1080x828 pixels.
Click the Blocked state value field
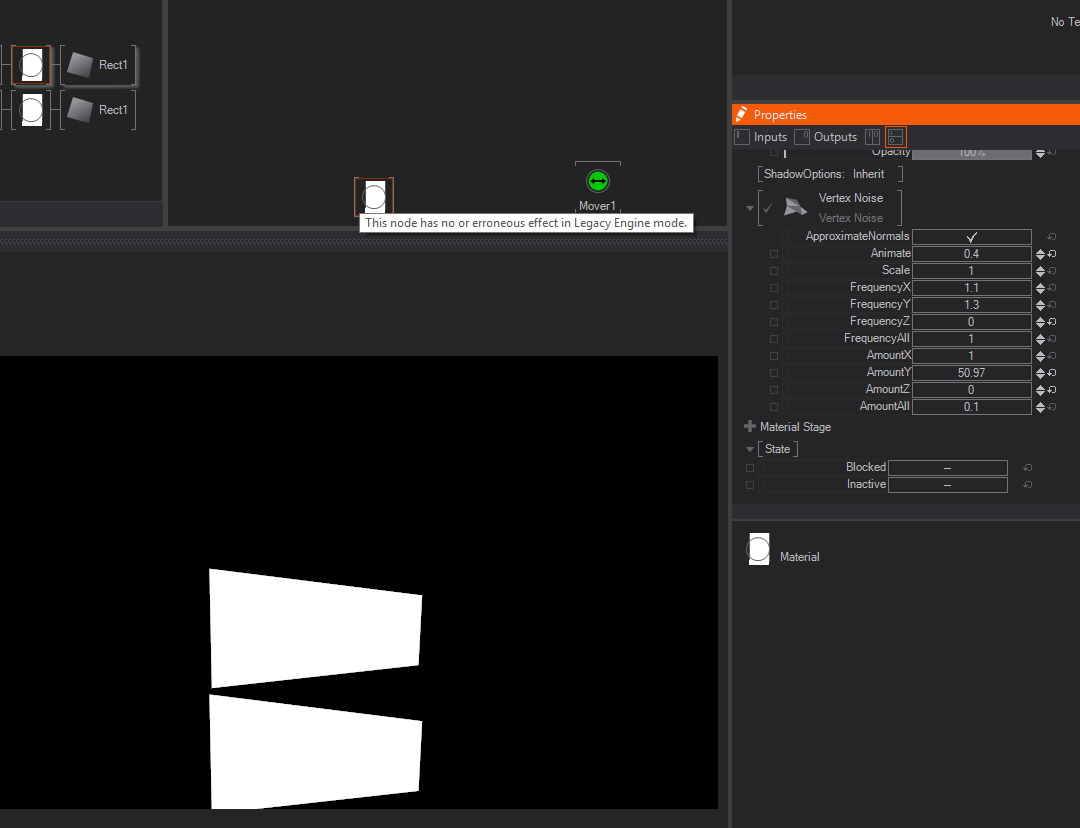pos(947,468)
